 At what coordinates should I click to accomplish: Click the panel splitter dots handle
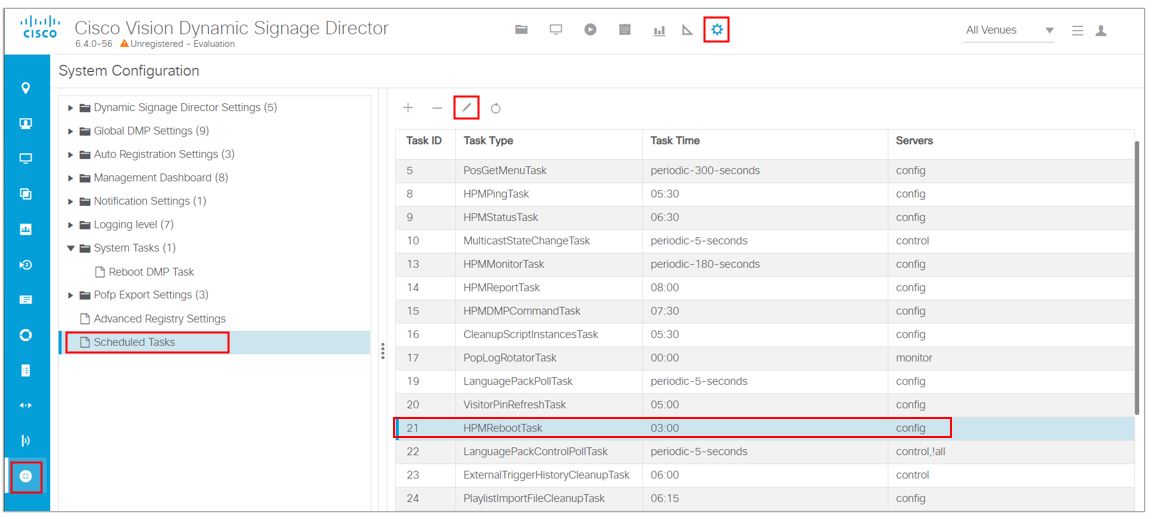(383, 351)
